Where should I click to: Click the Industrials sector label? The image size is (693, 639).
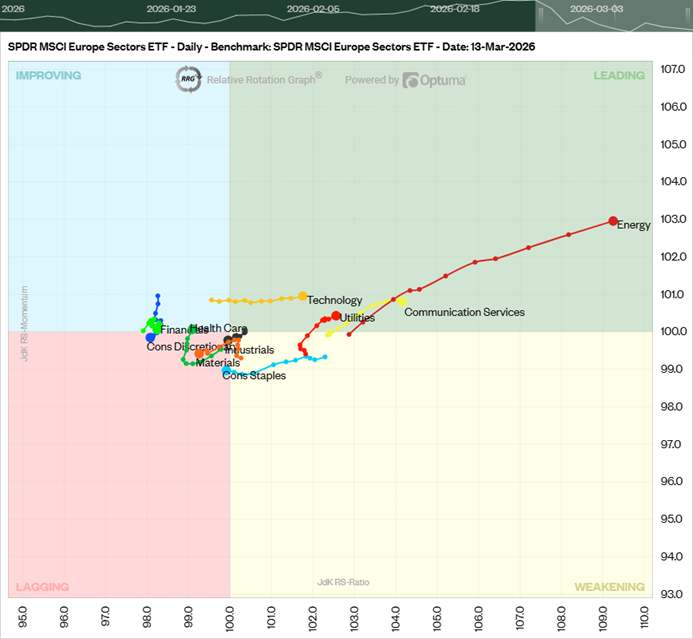coord(249,350)
